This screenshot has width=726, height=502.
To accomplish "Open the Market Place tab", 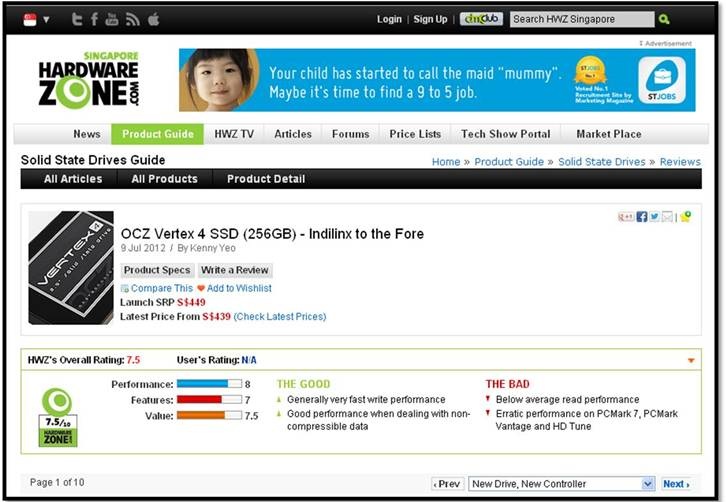I will coord(609,134).
